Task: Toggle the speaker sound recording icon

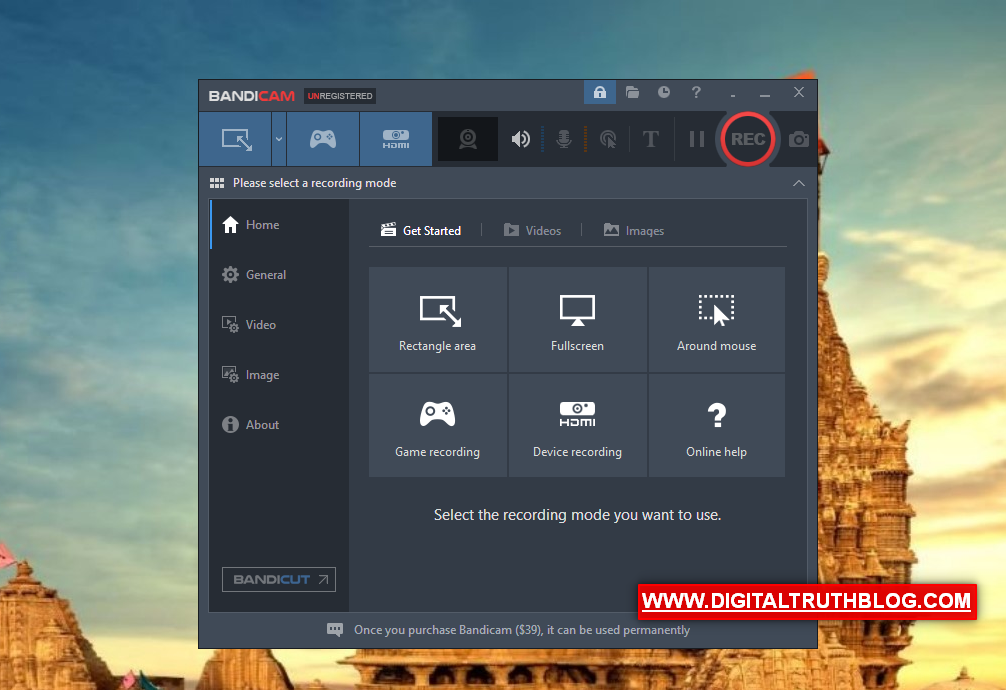Action: click(520, 139)
